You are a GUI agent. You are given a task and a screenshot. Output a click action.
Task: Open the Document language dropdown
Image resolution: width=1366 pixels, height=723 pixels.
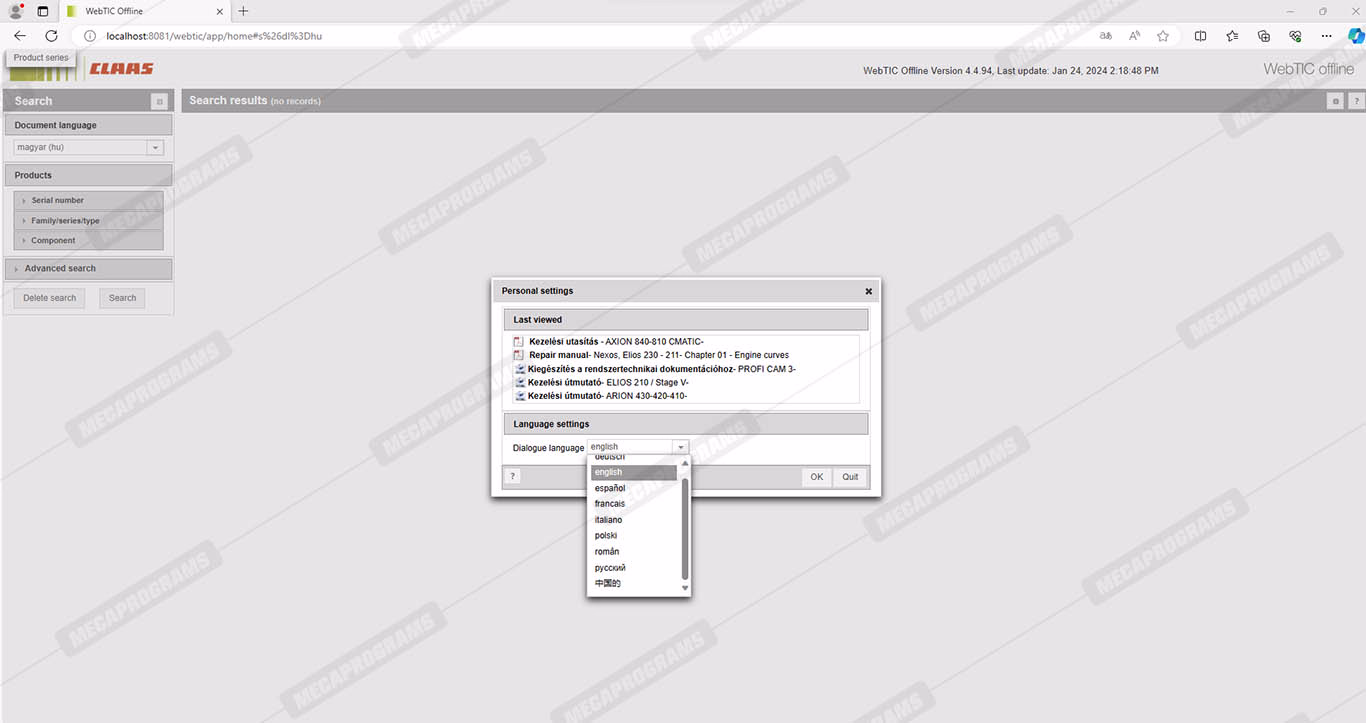coord(155,148)
